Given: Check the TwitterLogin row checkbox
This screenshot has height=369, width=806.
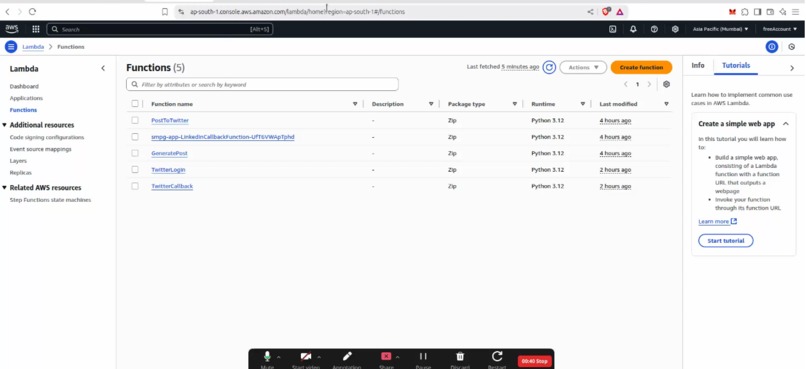Looking at the screenshot, I should 135,170.
